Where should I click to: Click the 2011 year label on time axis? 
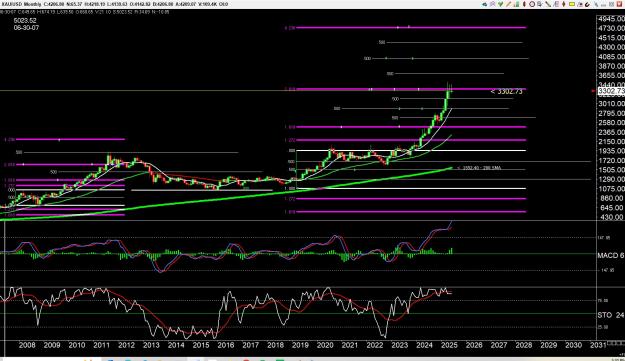point(101,345)
